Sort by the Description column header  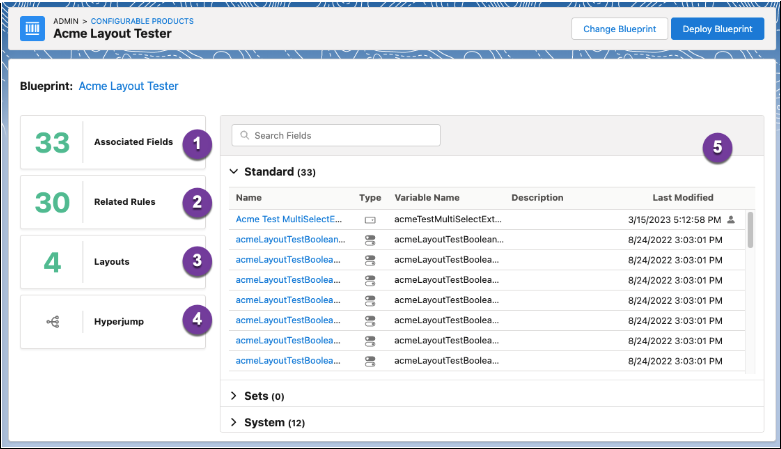[x=537, y=198]
